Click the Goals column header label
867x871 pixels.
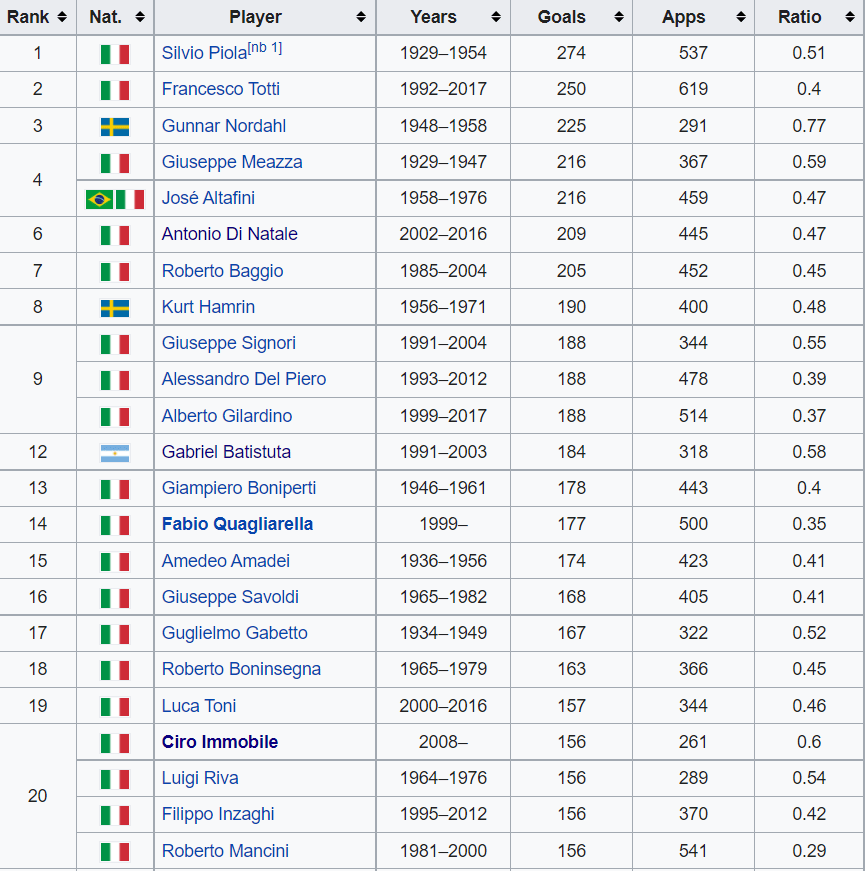562,17
